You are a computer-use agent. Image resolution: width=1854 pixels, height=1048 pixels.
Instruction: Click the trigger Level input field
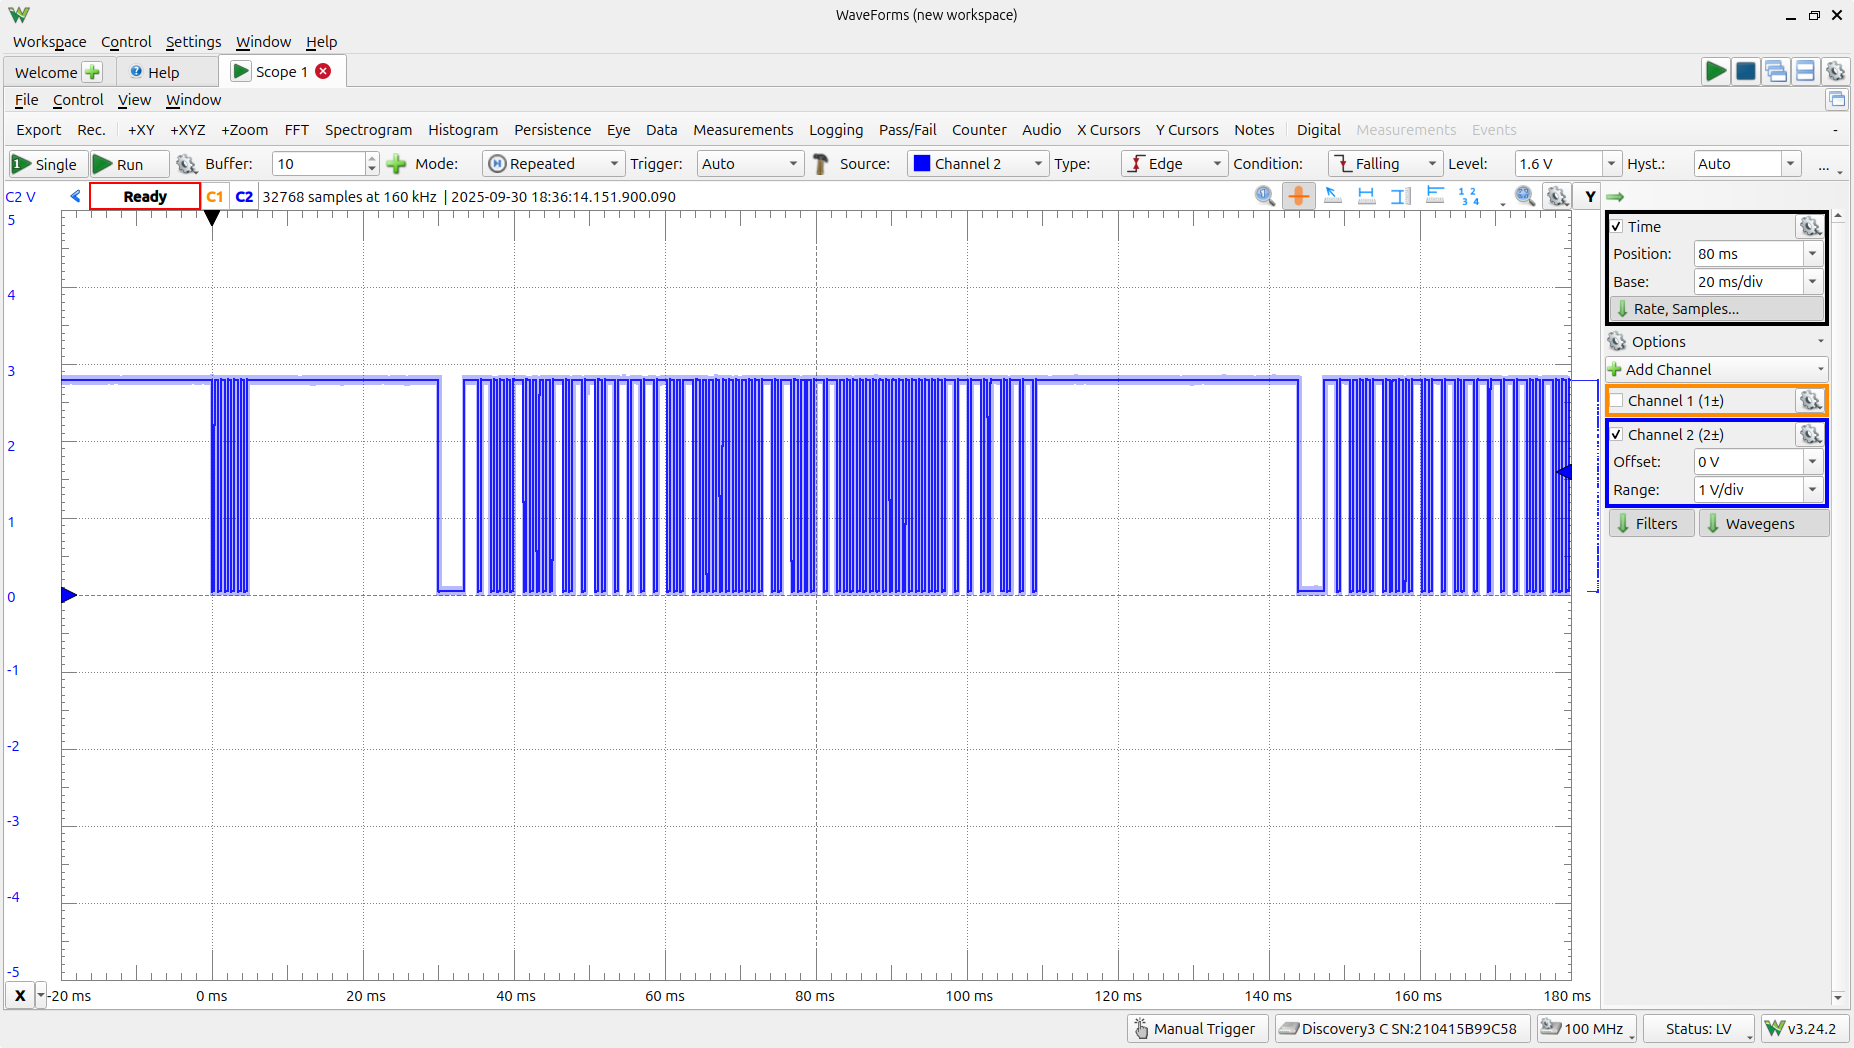tap(1557, 164)
